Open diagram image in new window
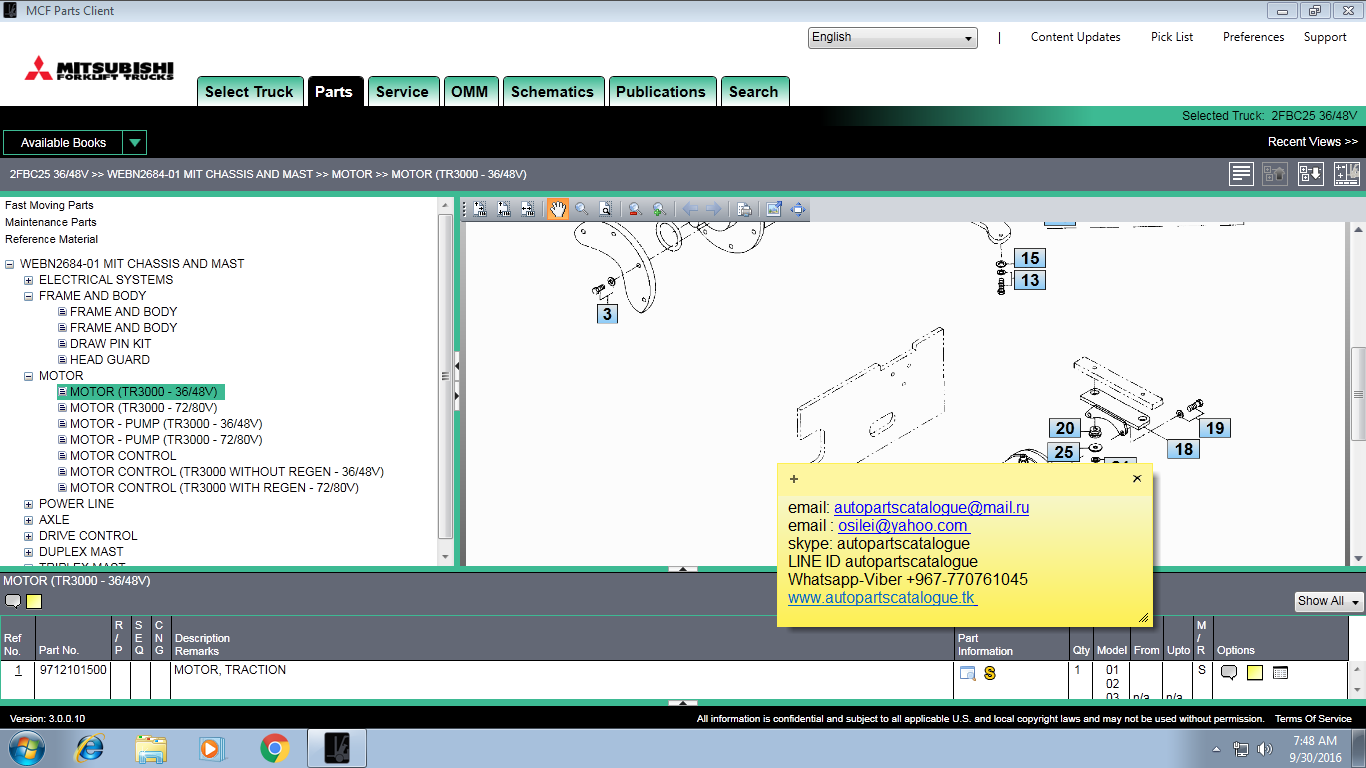The height and width of the screenshot is (768, 1366). (773, 209)
